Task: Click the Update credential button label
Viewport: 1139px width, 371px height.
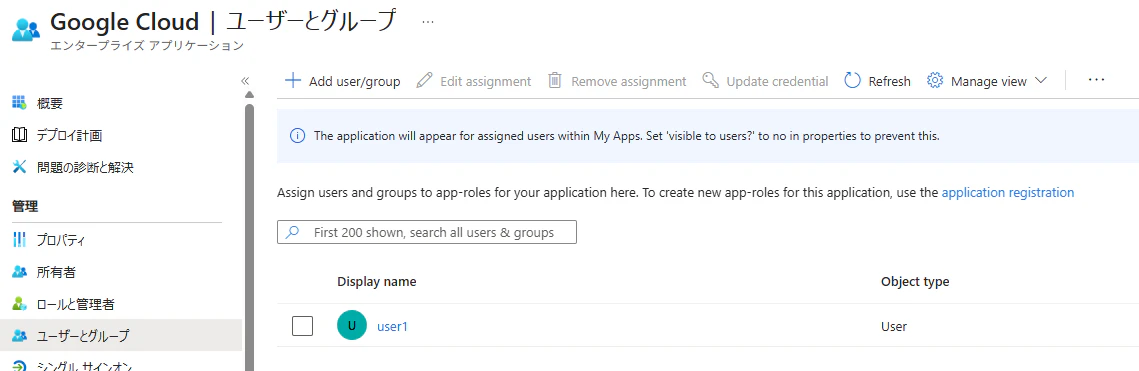Action: pyautogui.click(x=777, y=81)
